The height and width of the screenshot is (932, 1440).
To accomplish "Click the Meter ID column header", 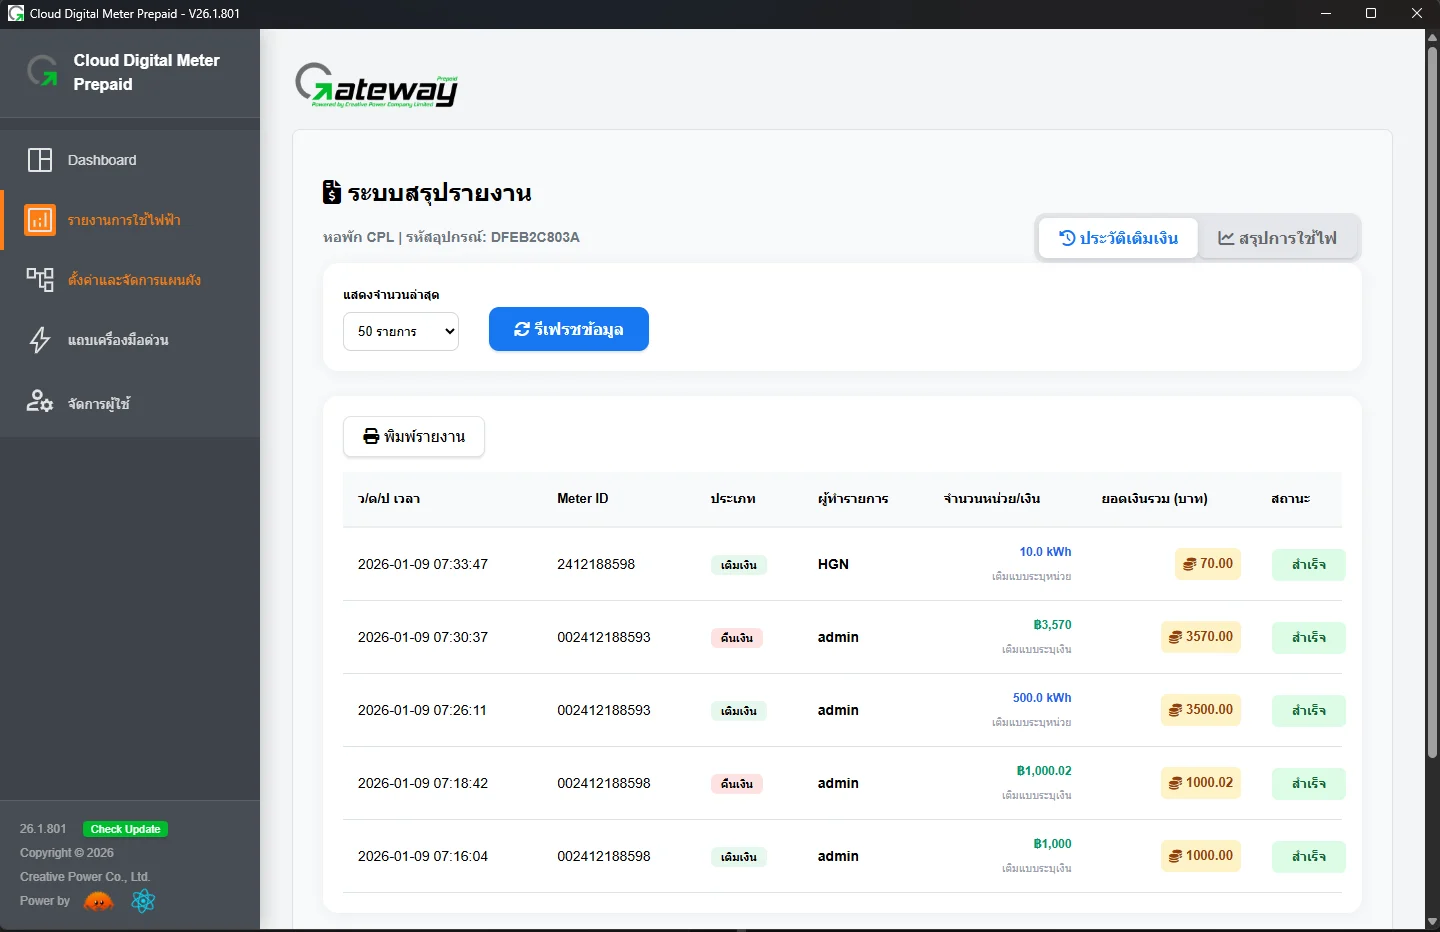I will point(583,498).
